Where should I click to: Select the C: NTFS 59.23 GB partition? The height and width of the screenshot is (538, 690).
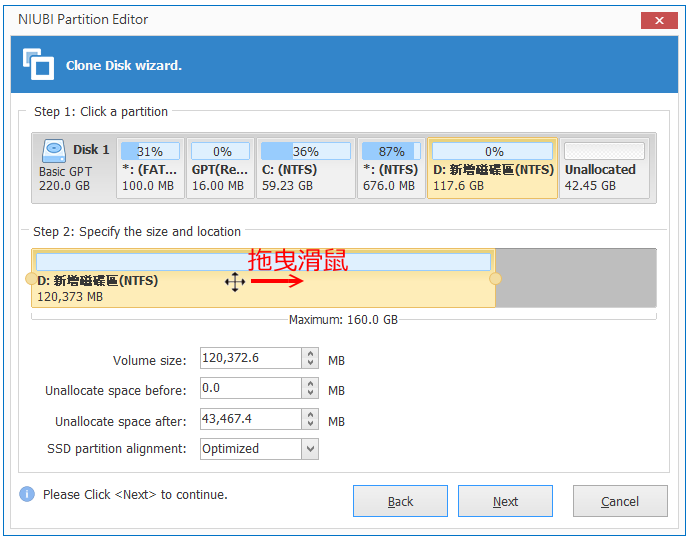tap(305, 168)
